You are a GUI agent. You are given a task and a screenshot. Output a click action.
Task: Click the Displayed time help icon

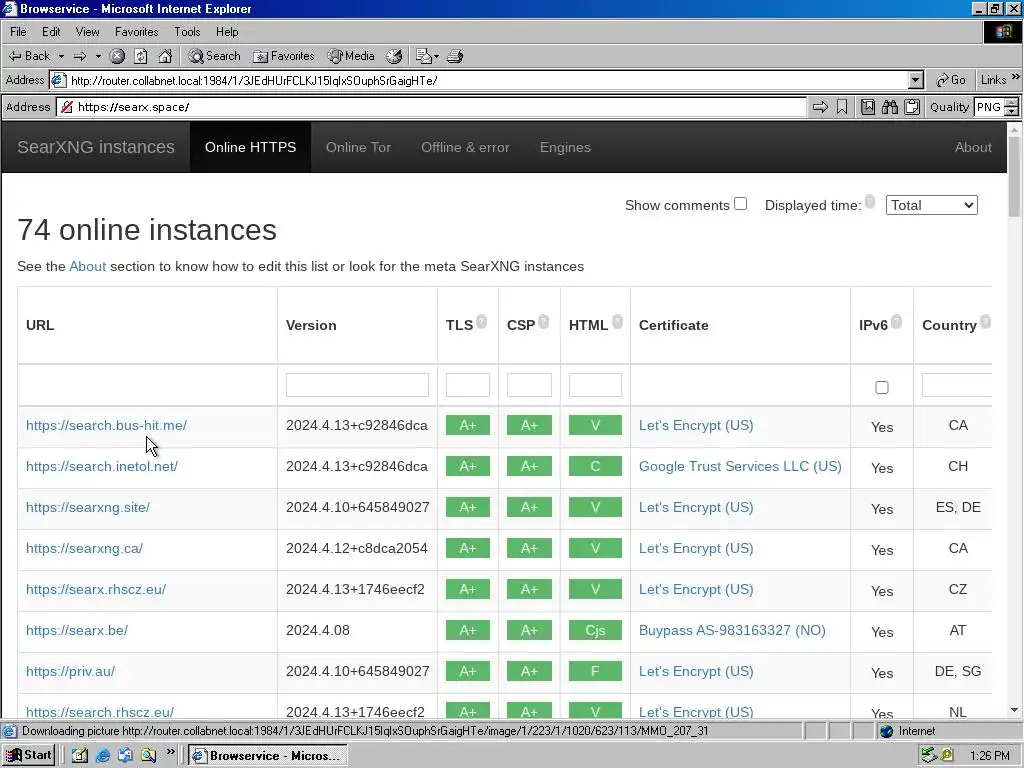pos(870,200)
